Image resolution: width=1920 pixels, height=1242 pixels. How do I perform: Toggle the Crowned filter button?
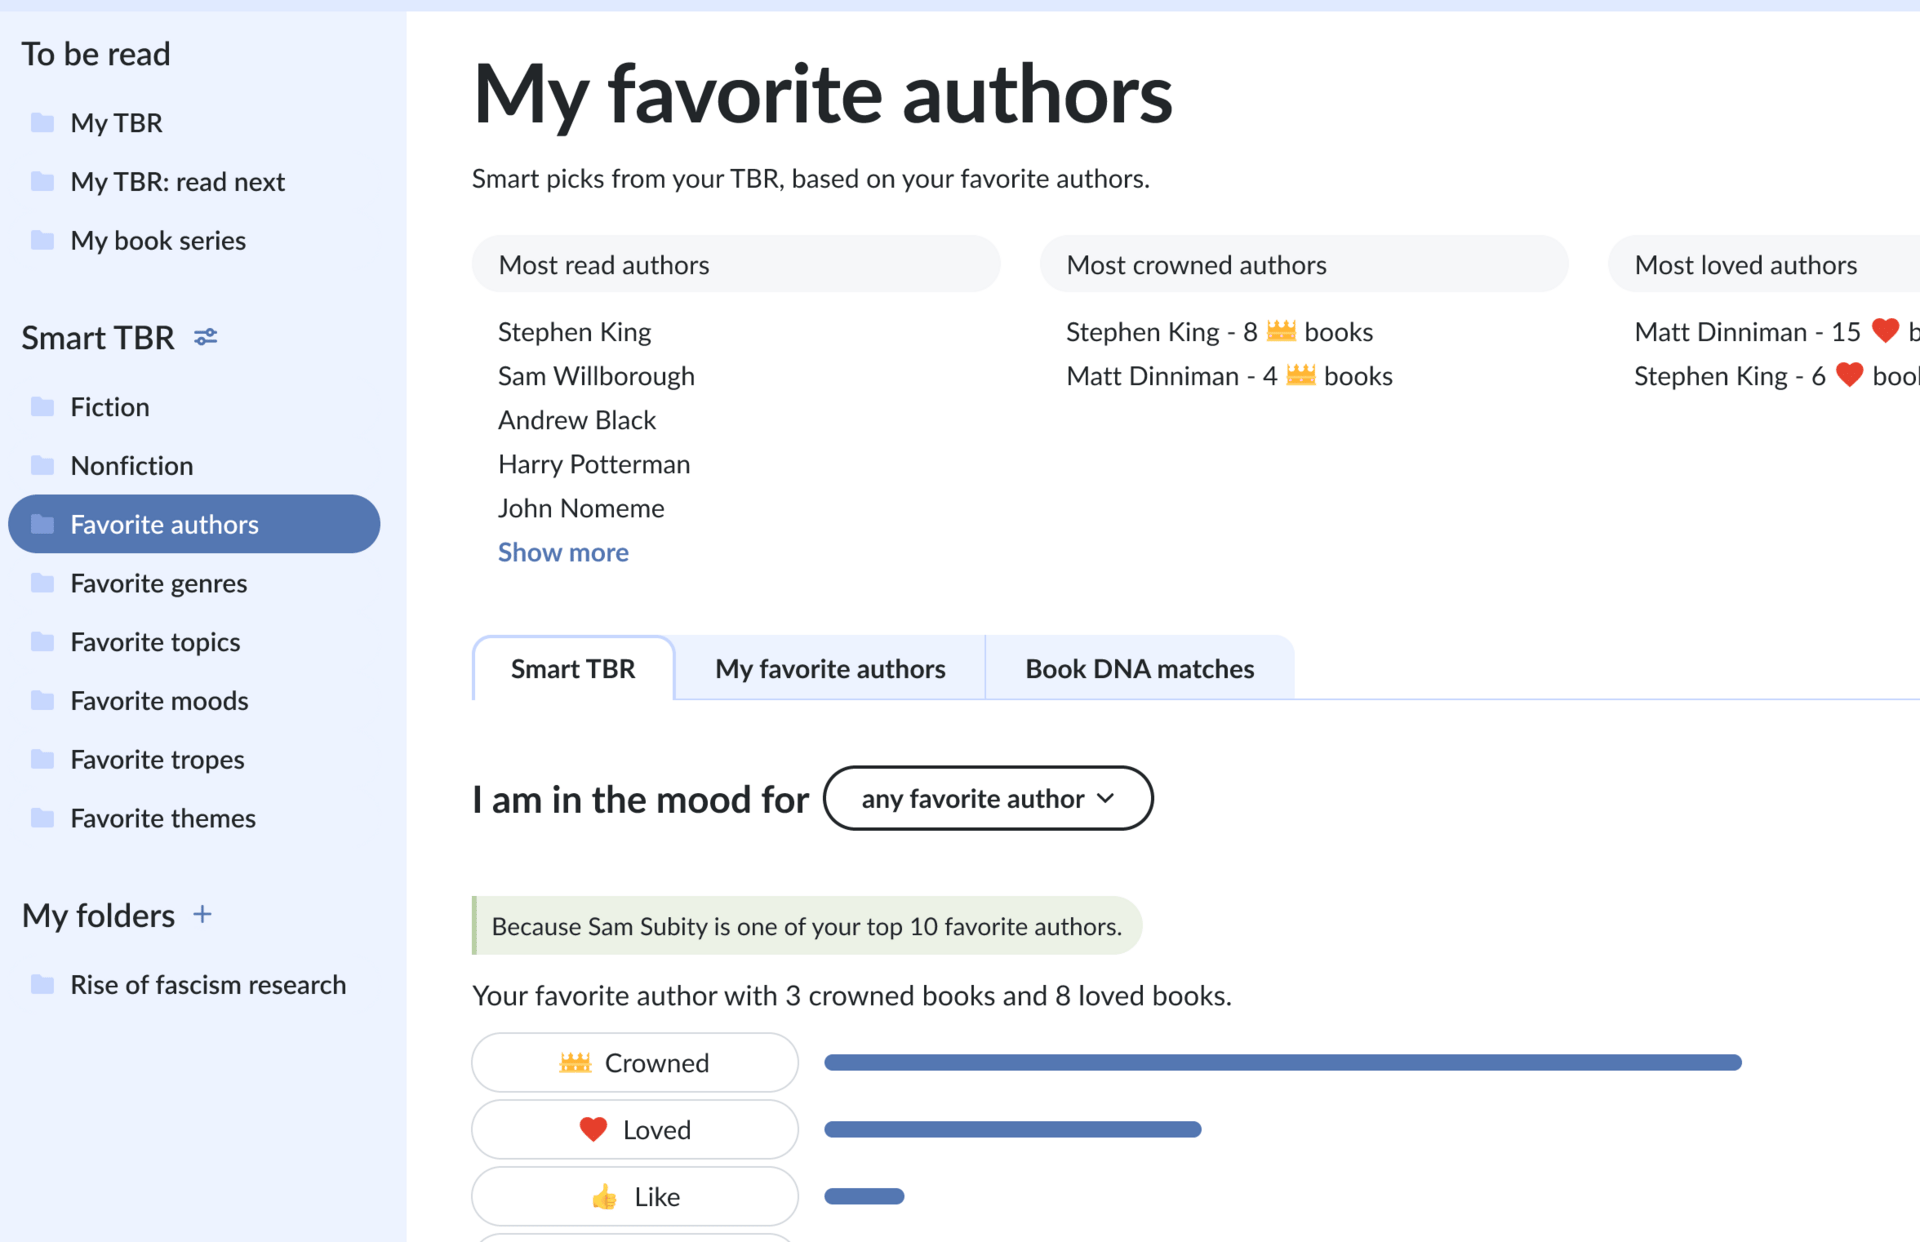coord(634,1062)
